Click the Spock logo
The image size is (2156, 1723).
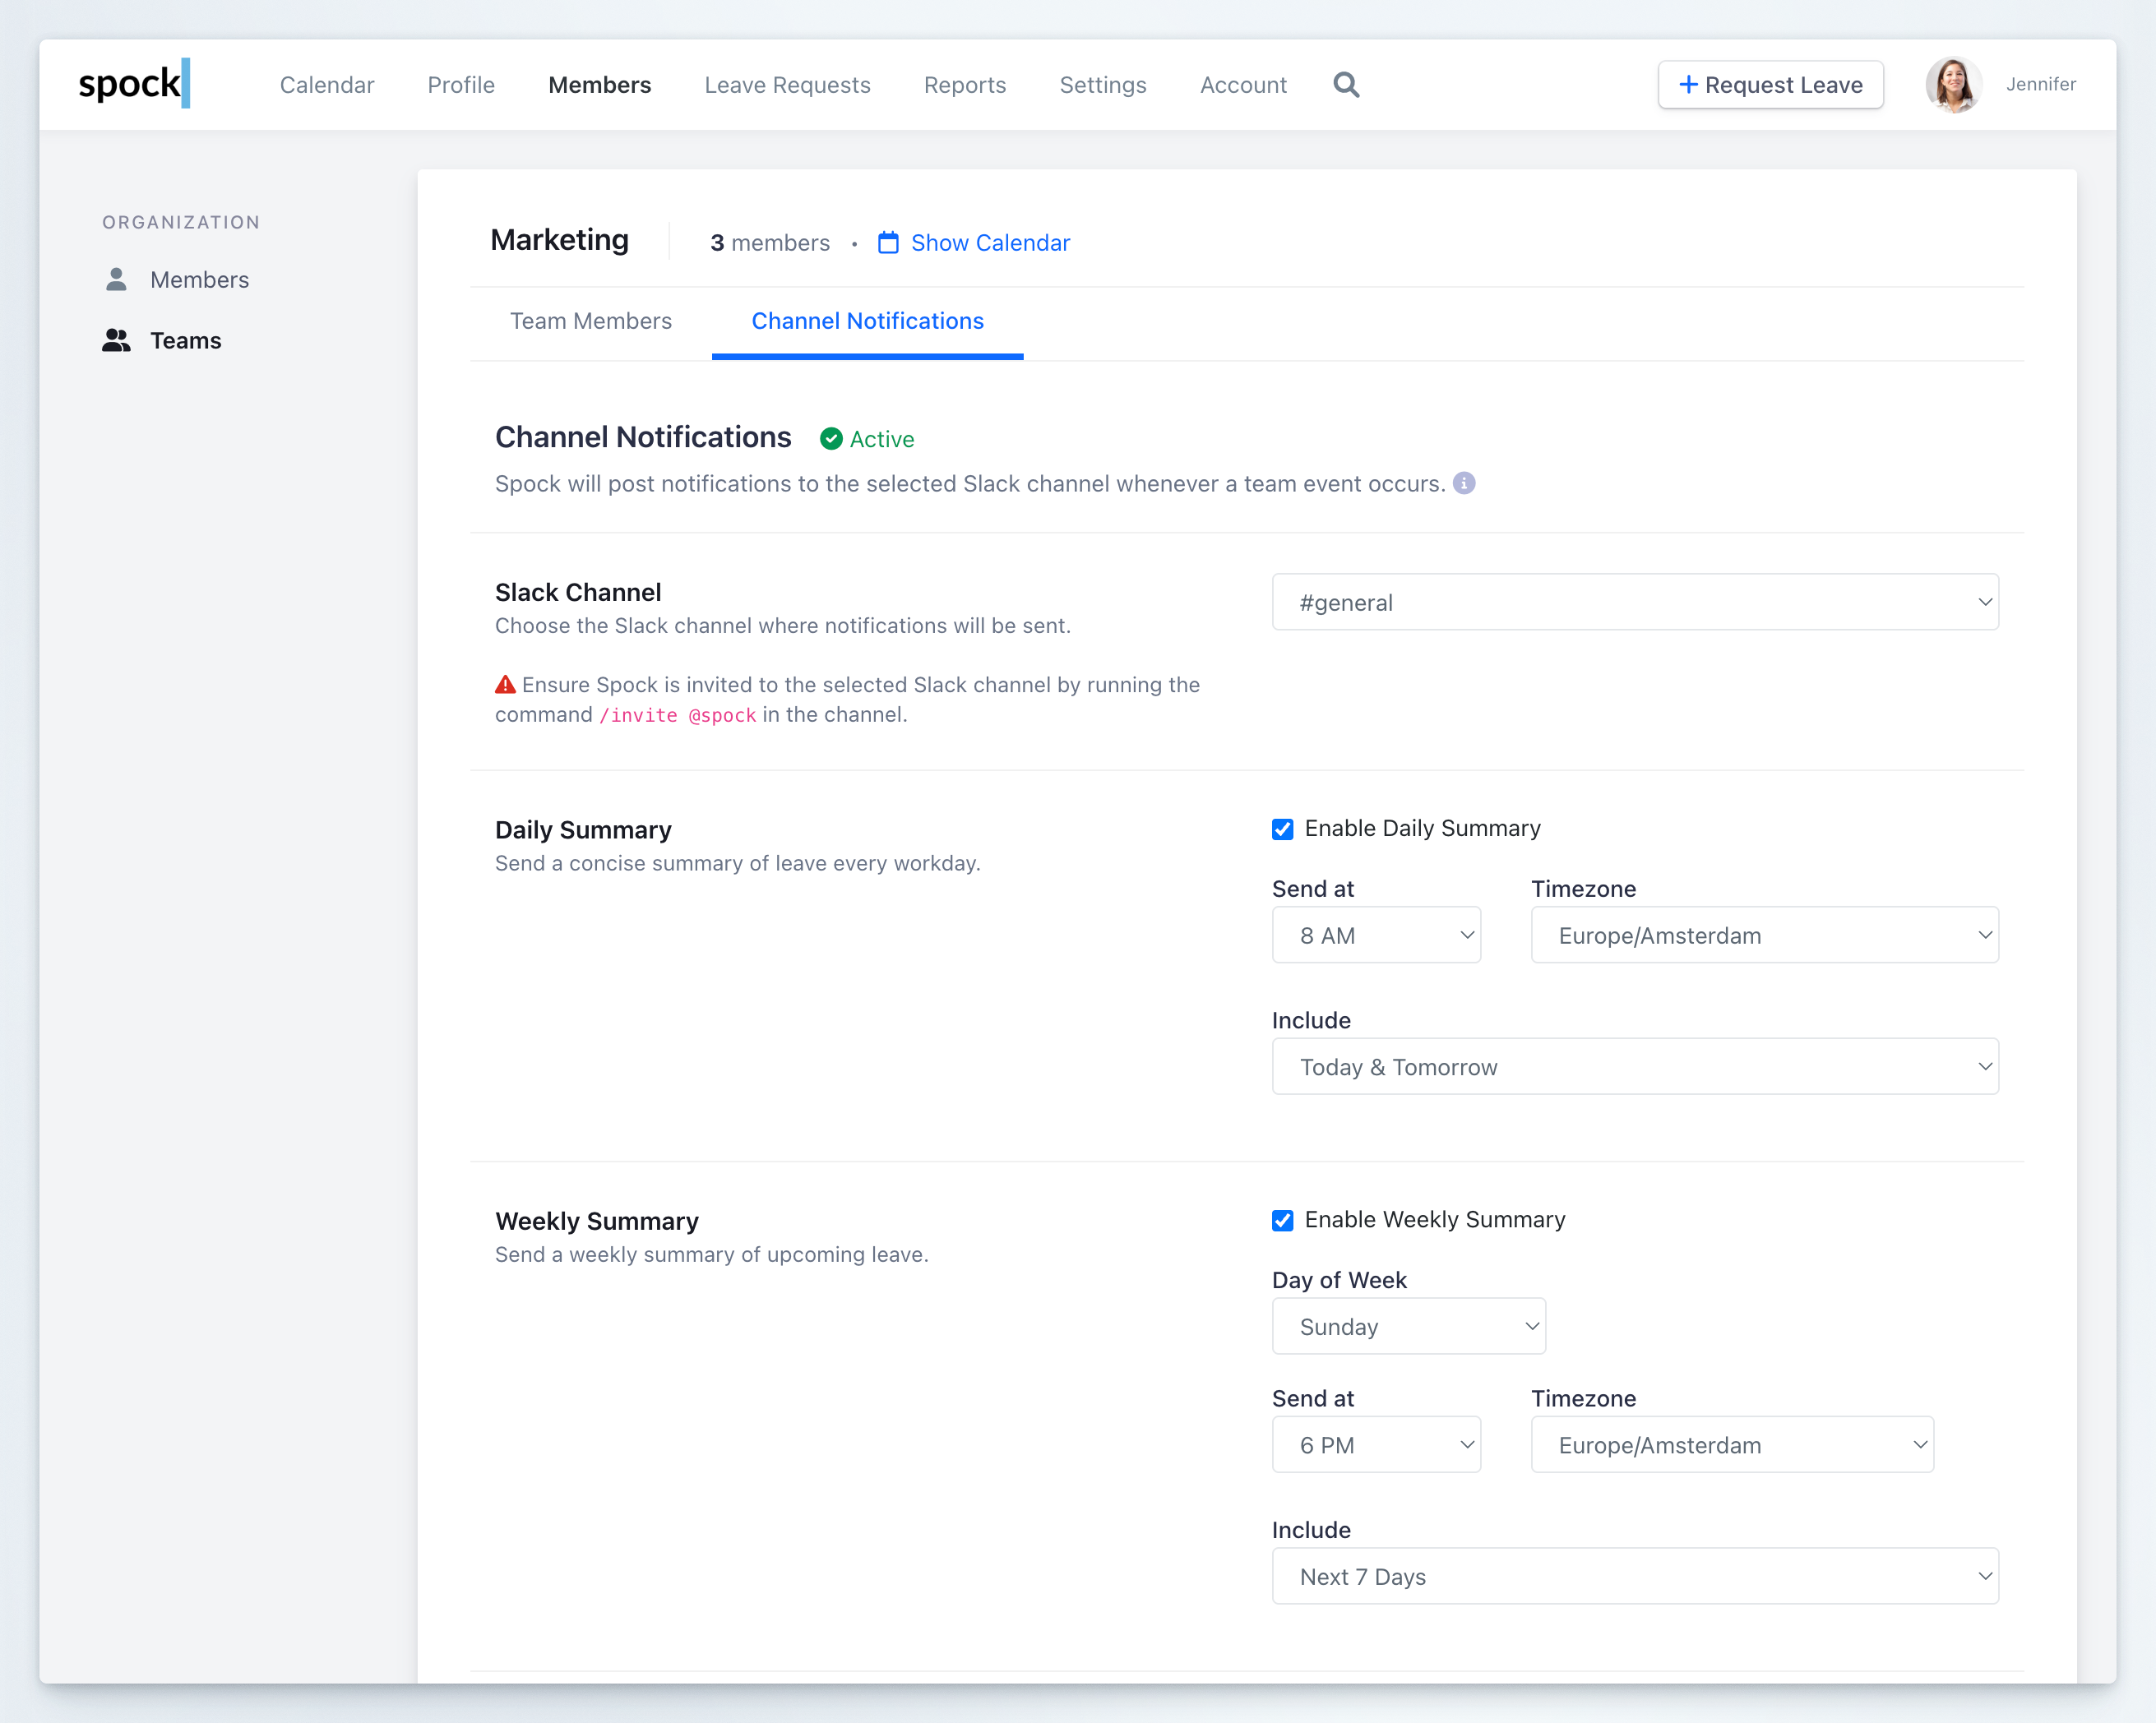point(134,84)
